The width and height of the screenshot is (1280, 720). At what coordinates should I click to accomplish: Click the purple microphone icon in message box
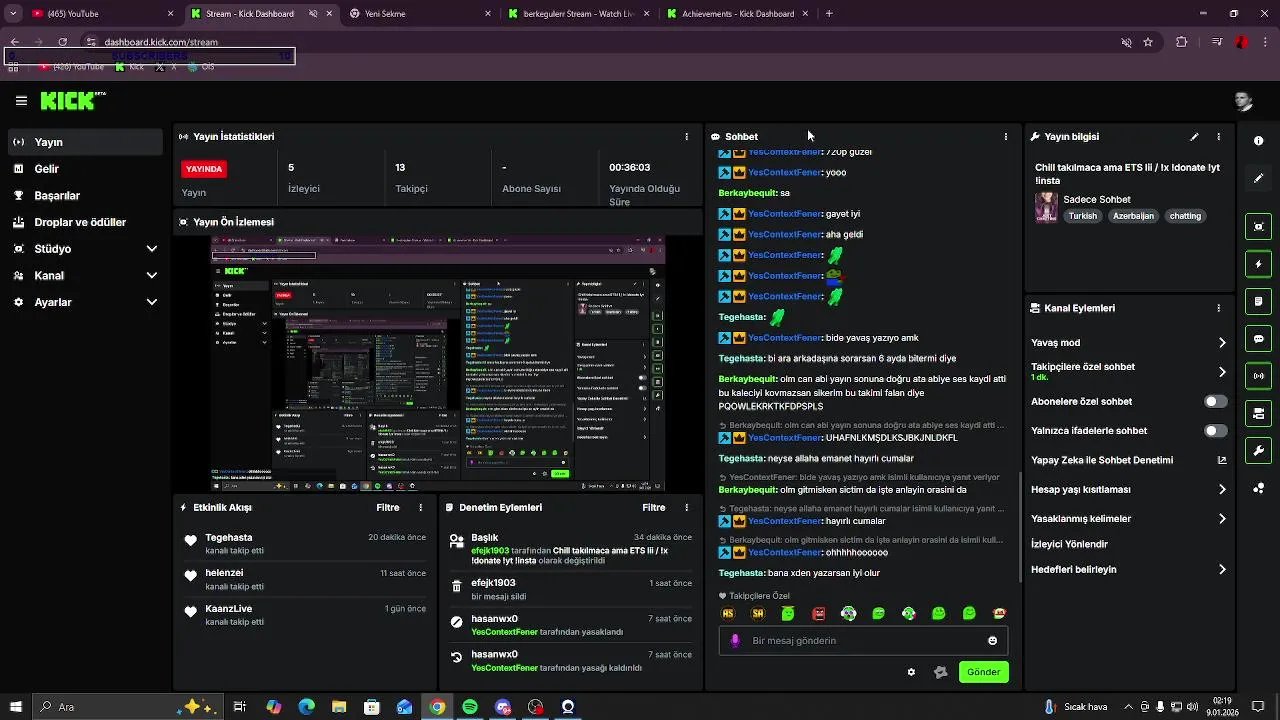pos(735,641)
